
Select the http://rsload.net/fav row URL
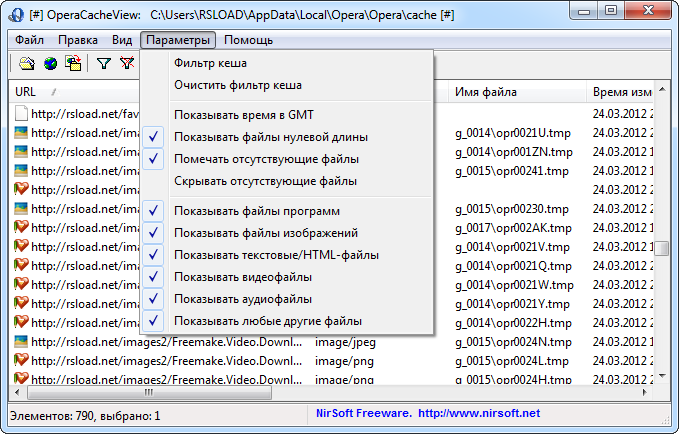pyautogui.click(x=85, y=113)
